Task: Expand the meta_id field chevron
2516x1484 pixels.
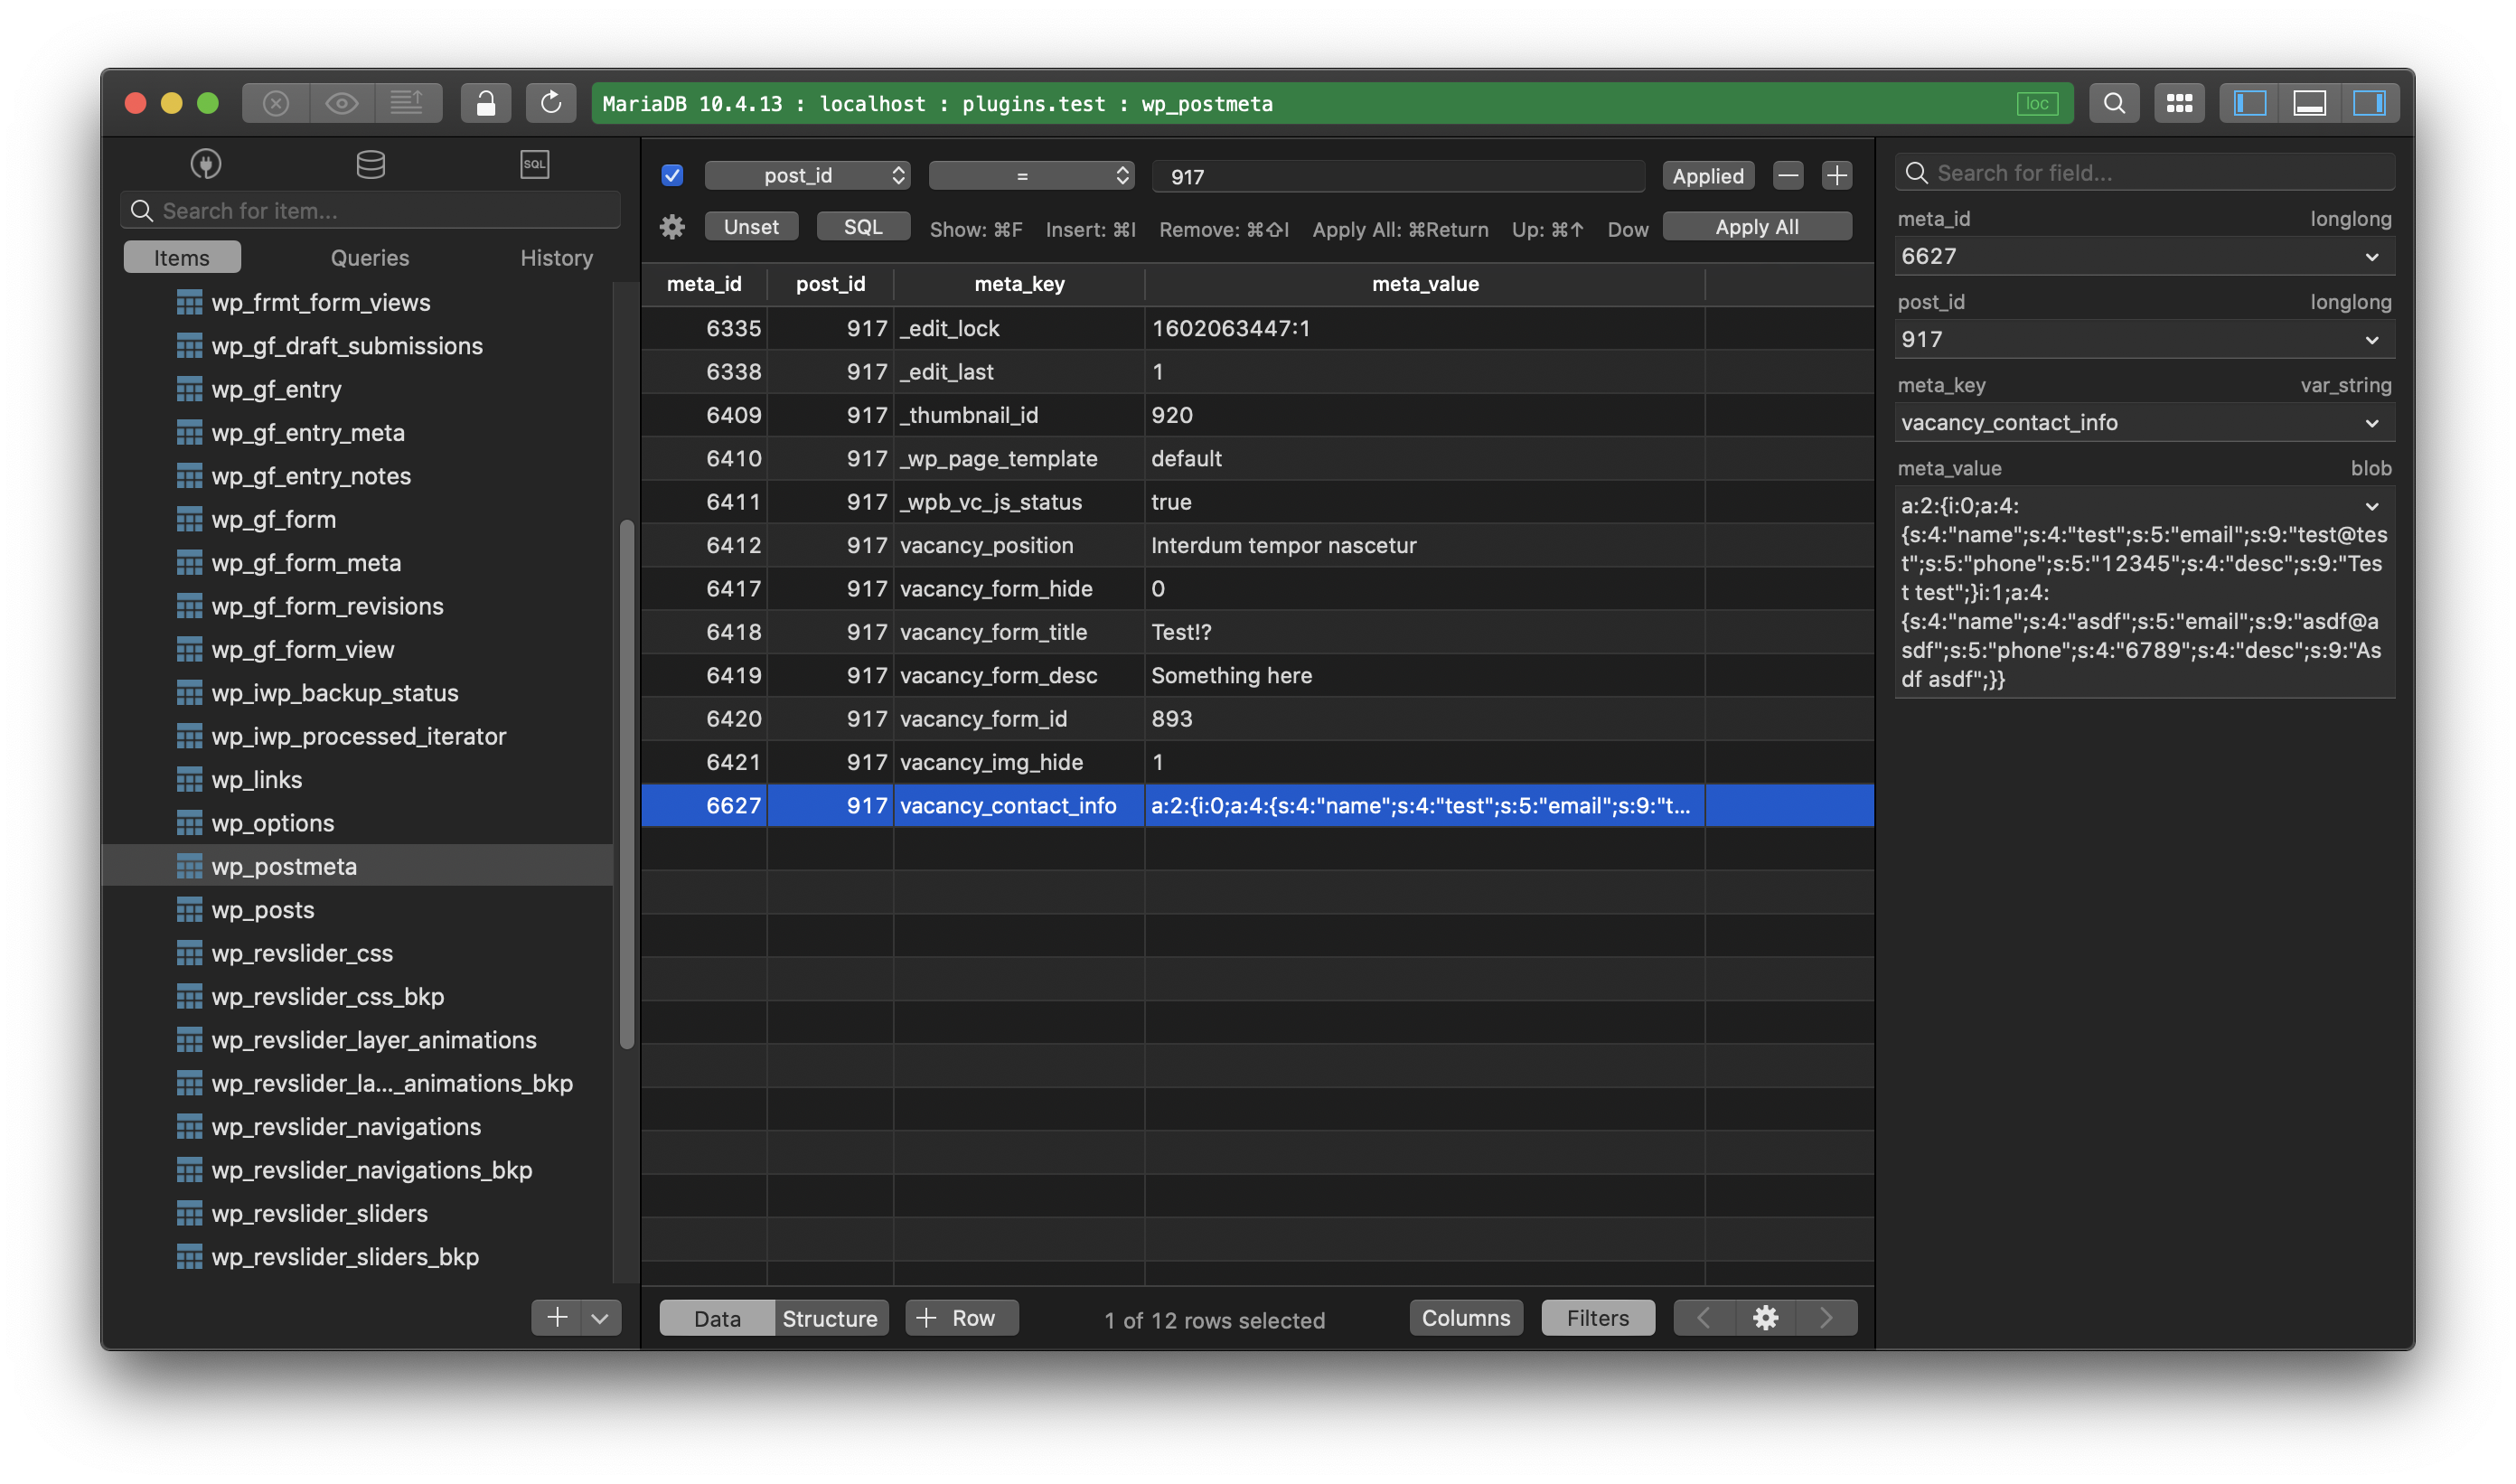Action: point(2372,257)
